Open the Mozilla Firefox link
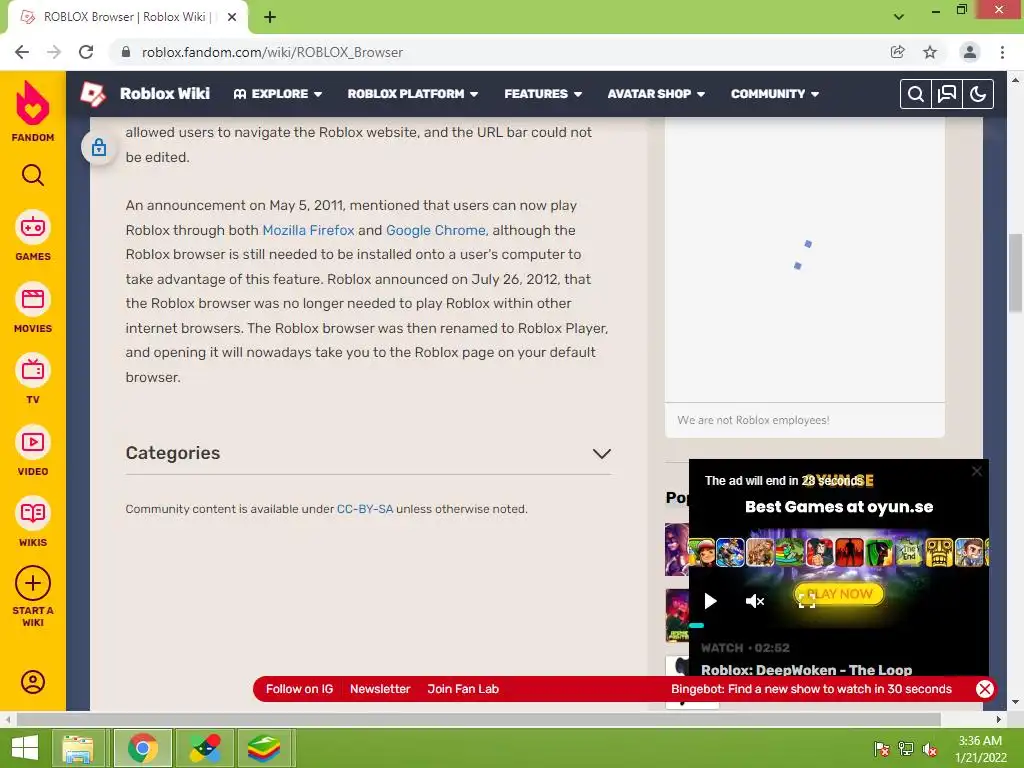 [308, 230]
